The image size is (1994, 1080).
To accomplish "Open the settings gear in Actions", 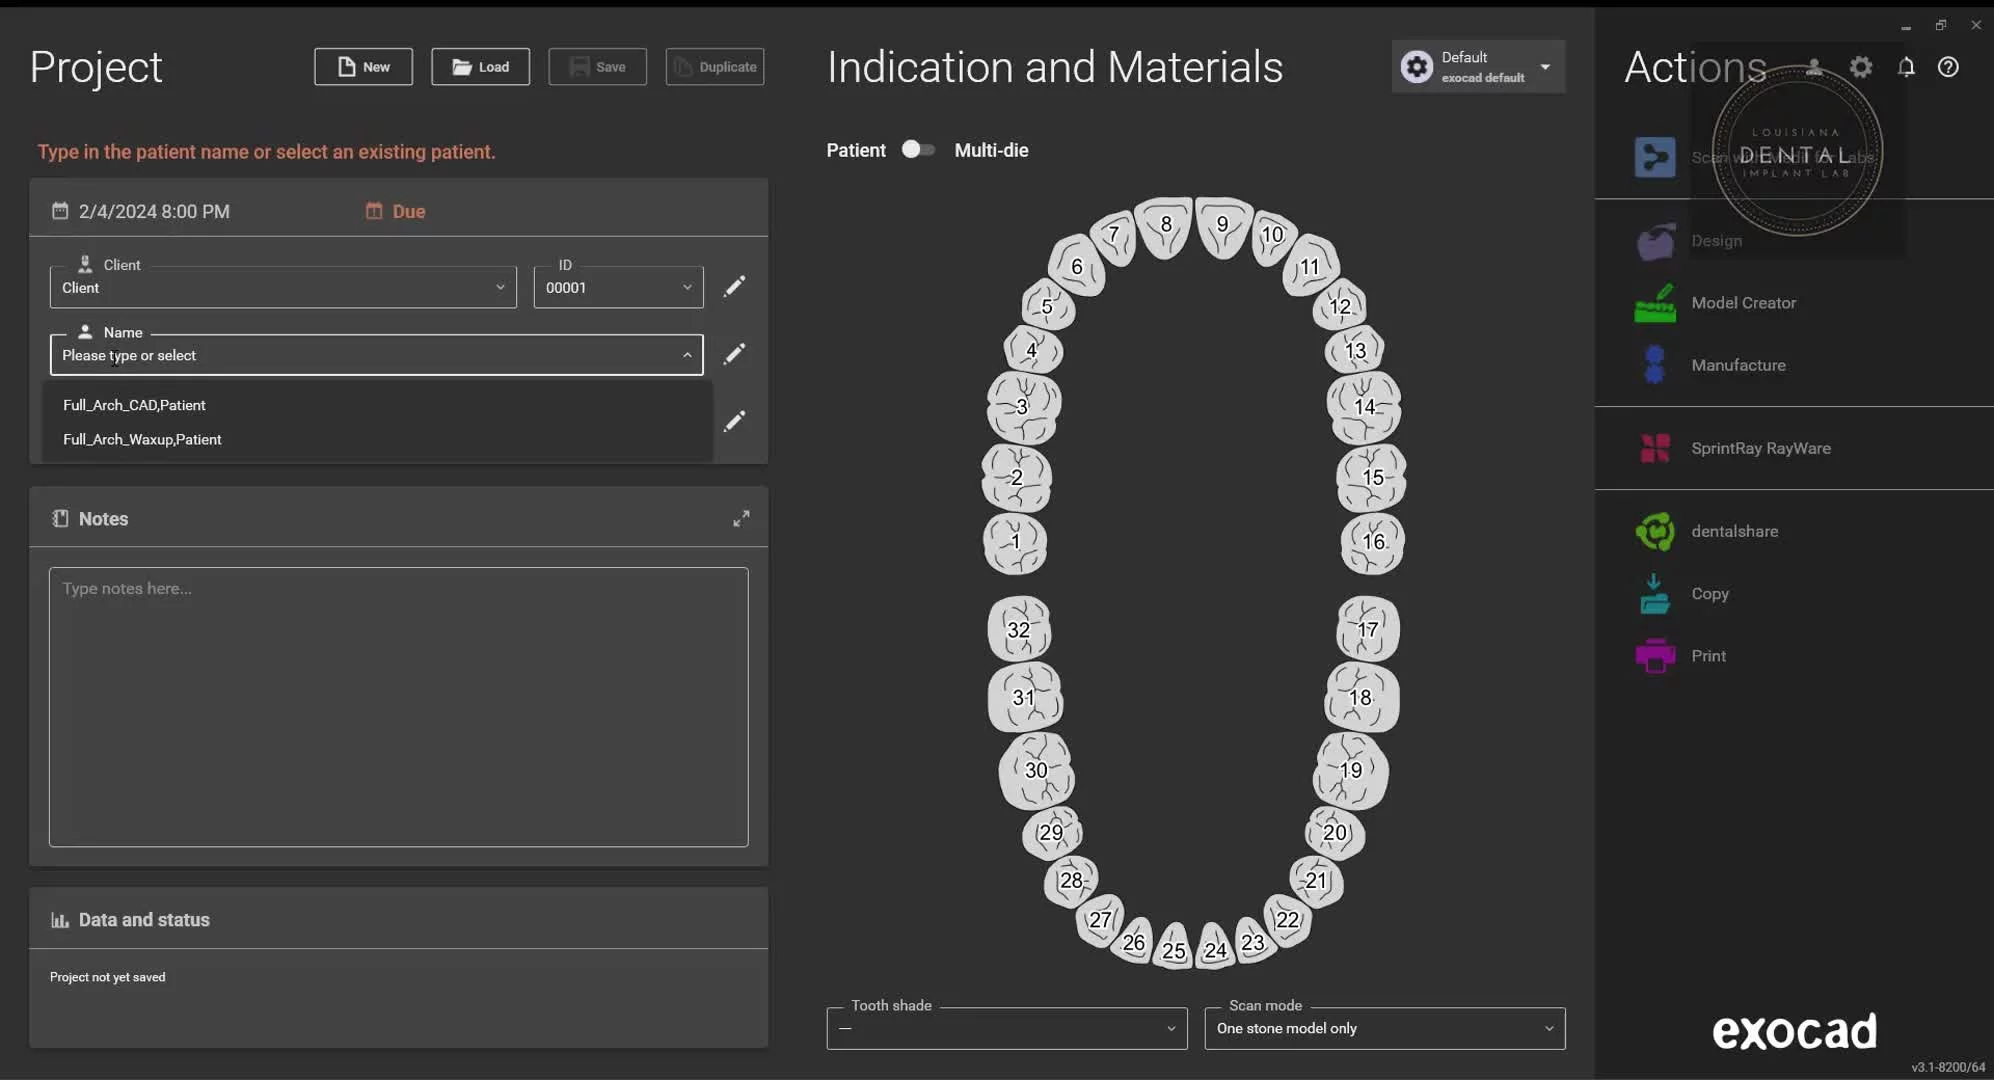I will coord(1861,67).
